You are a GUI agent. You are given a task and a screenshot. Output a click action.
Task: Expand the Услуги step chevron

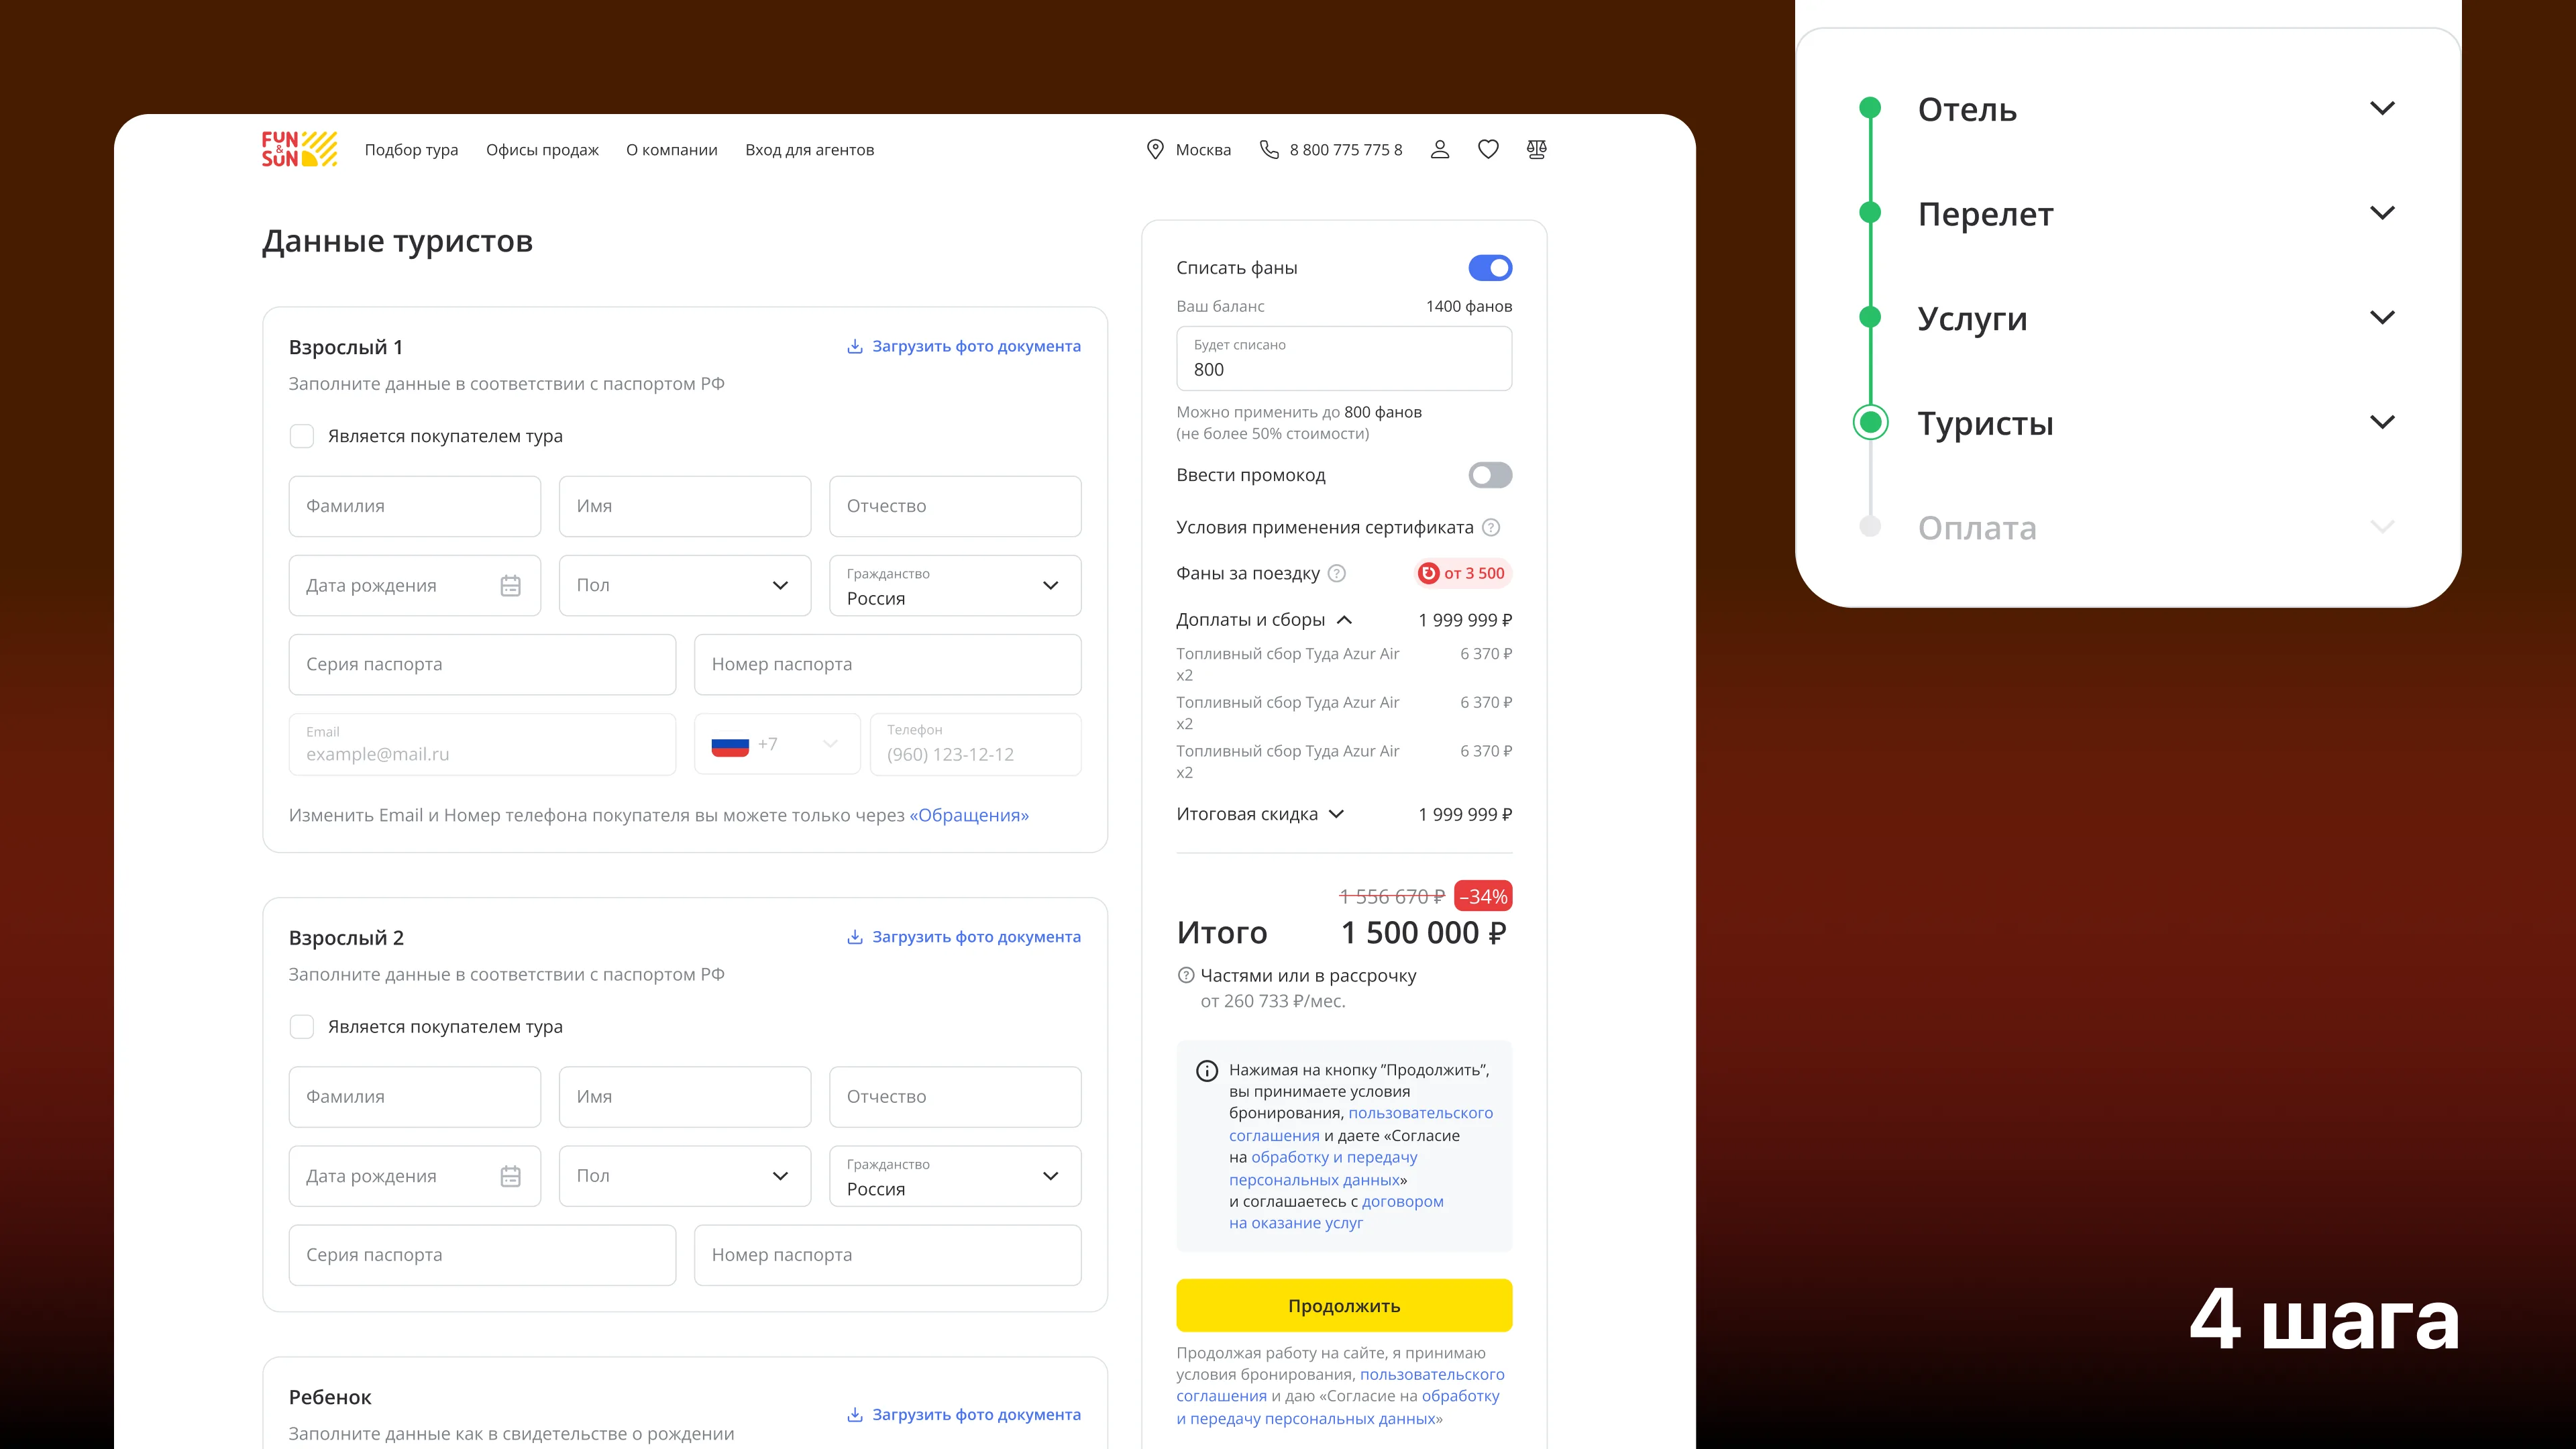pyautogui.click(x=2383, y=317)
